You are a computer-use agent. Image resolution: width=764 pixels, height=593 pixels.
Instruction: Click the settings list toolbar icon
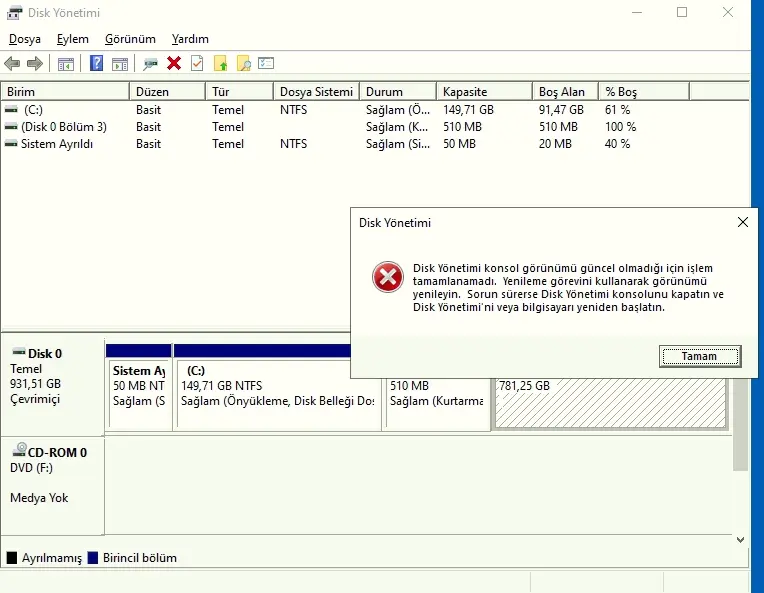click(x=266, y=63)
